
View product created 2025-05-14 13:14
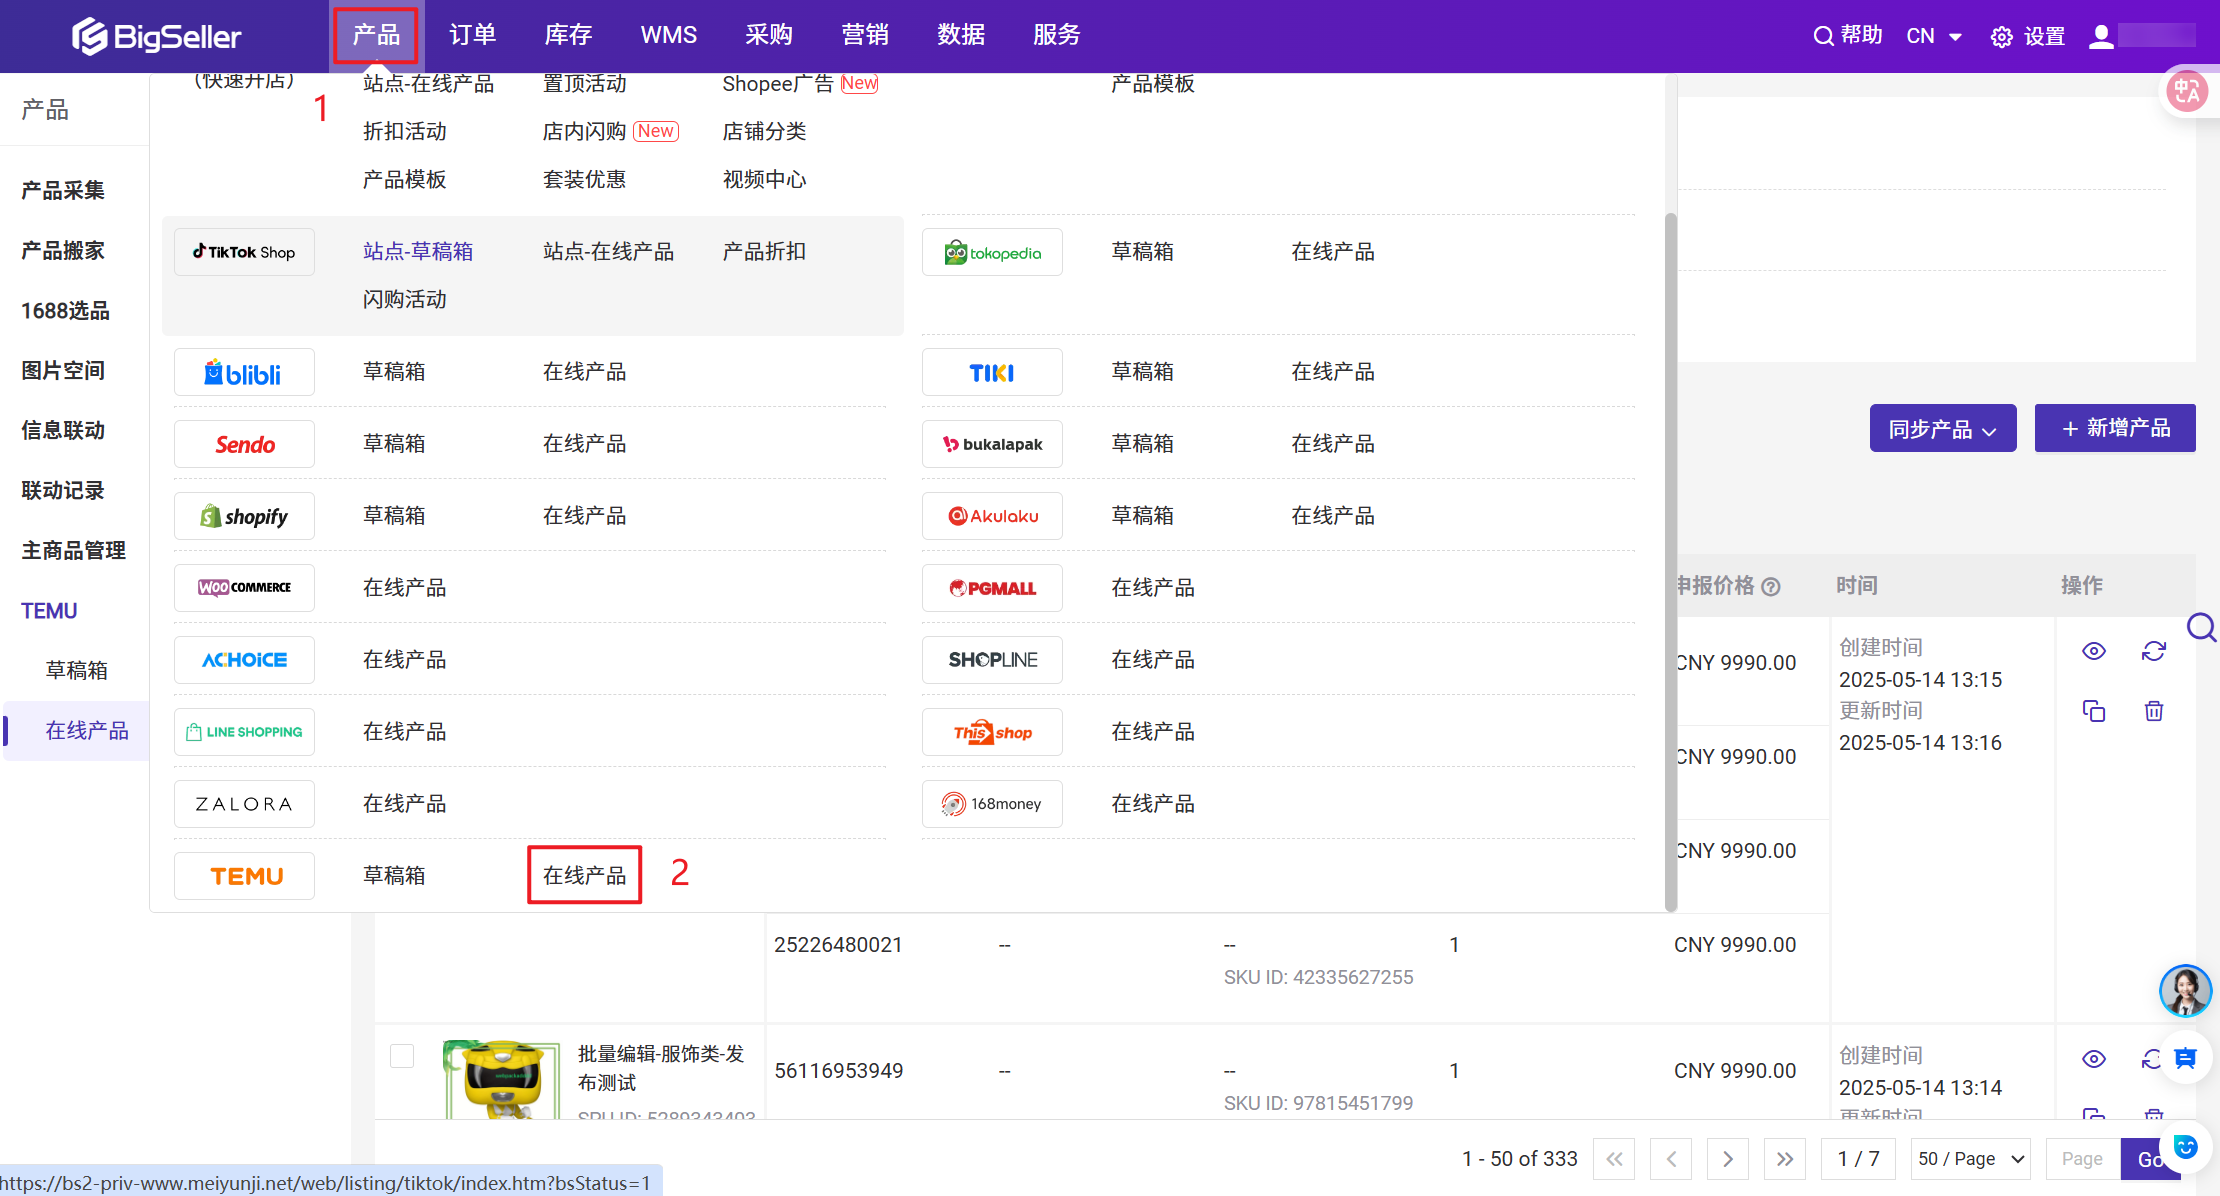(2094, 1059)
